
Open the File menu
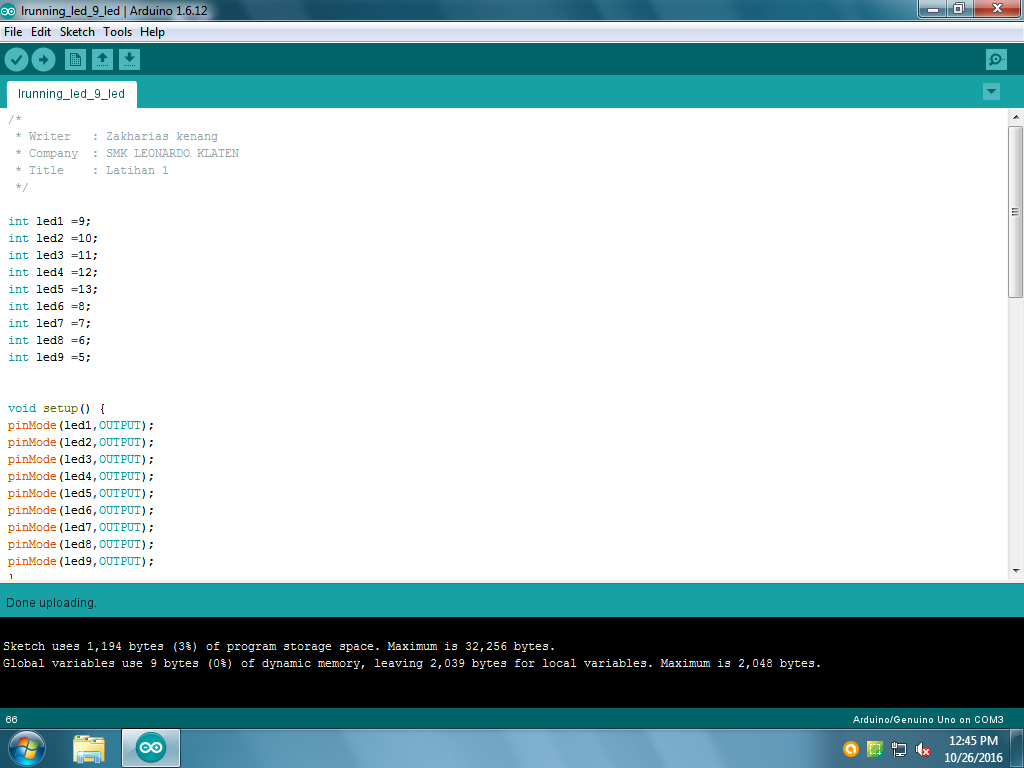(13, 32)
